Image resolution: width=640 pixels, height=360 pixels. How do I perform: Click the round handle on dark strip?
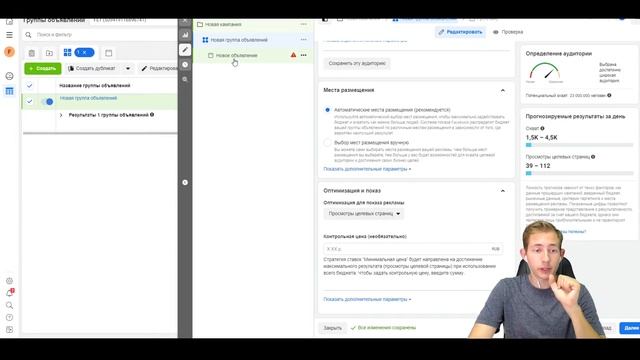coord(185,182)
